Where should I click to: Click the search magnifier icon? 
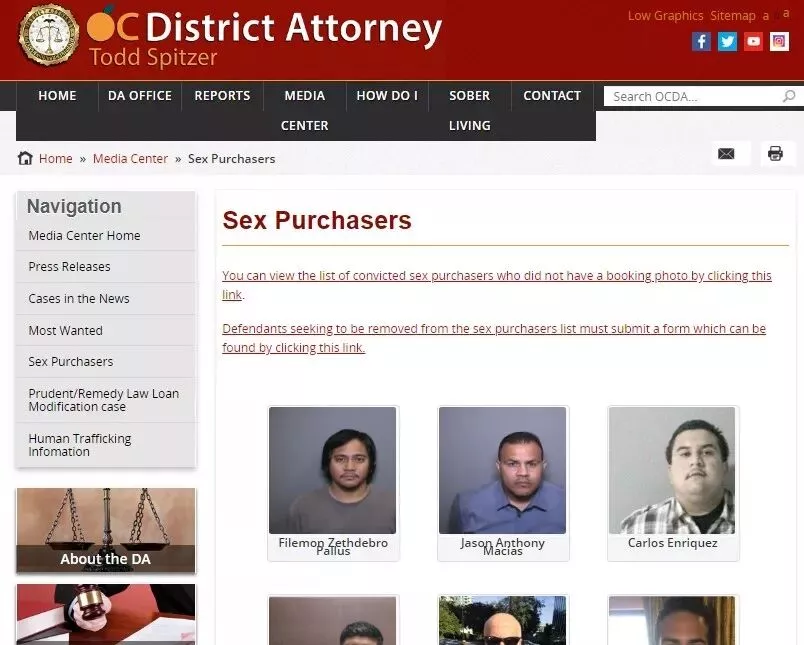789,96
